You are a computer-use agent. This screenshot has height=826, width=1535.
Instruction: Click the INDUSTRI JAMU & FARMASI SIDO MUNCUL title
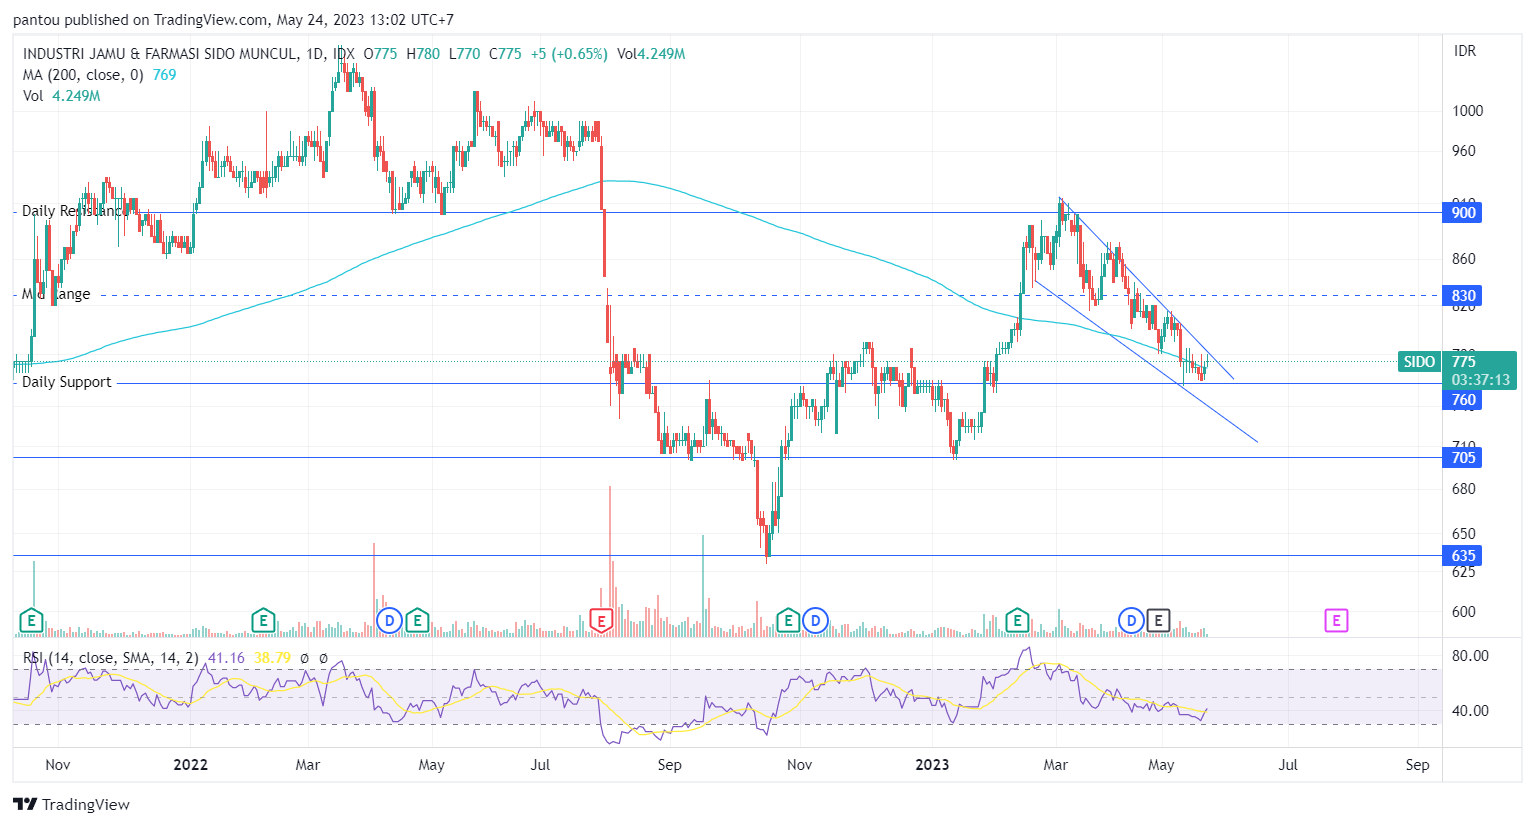point(160,54)
